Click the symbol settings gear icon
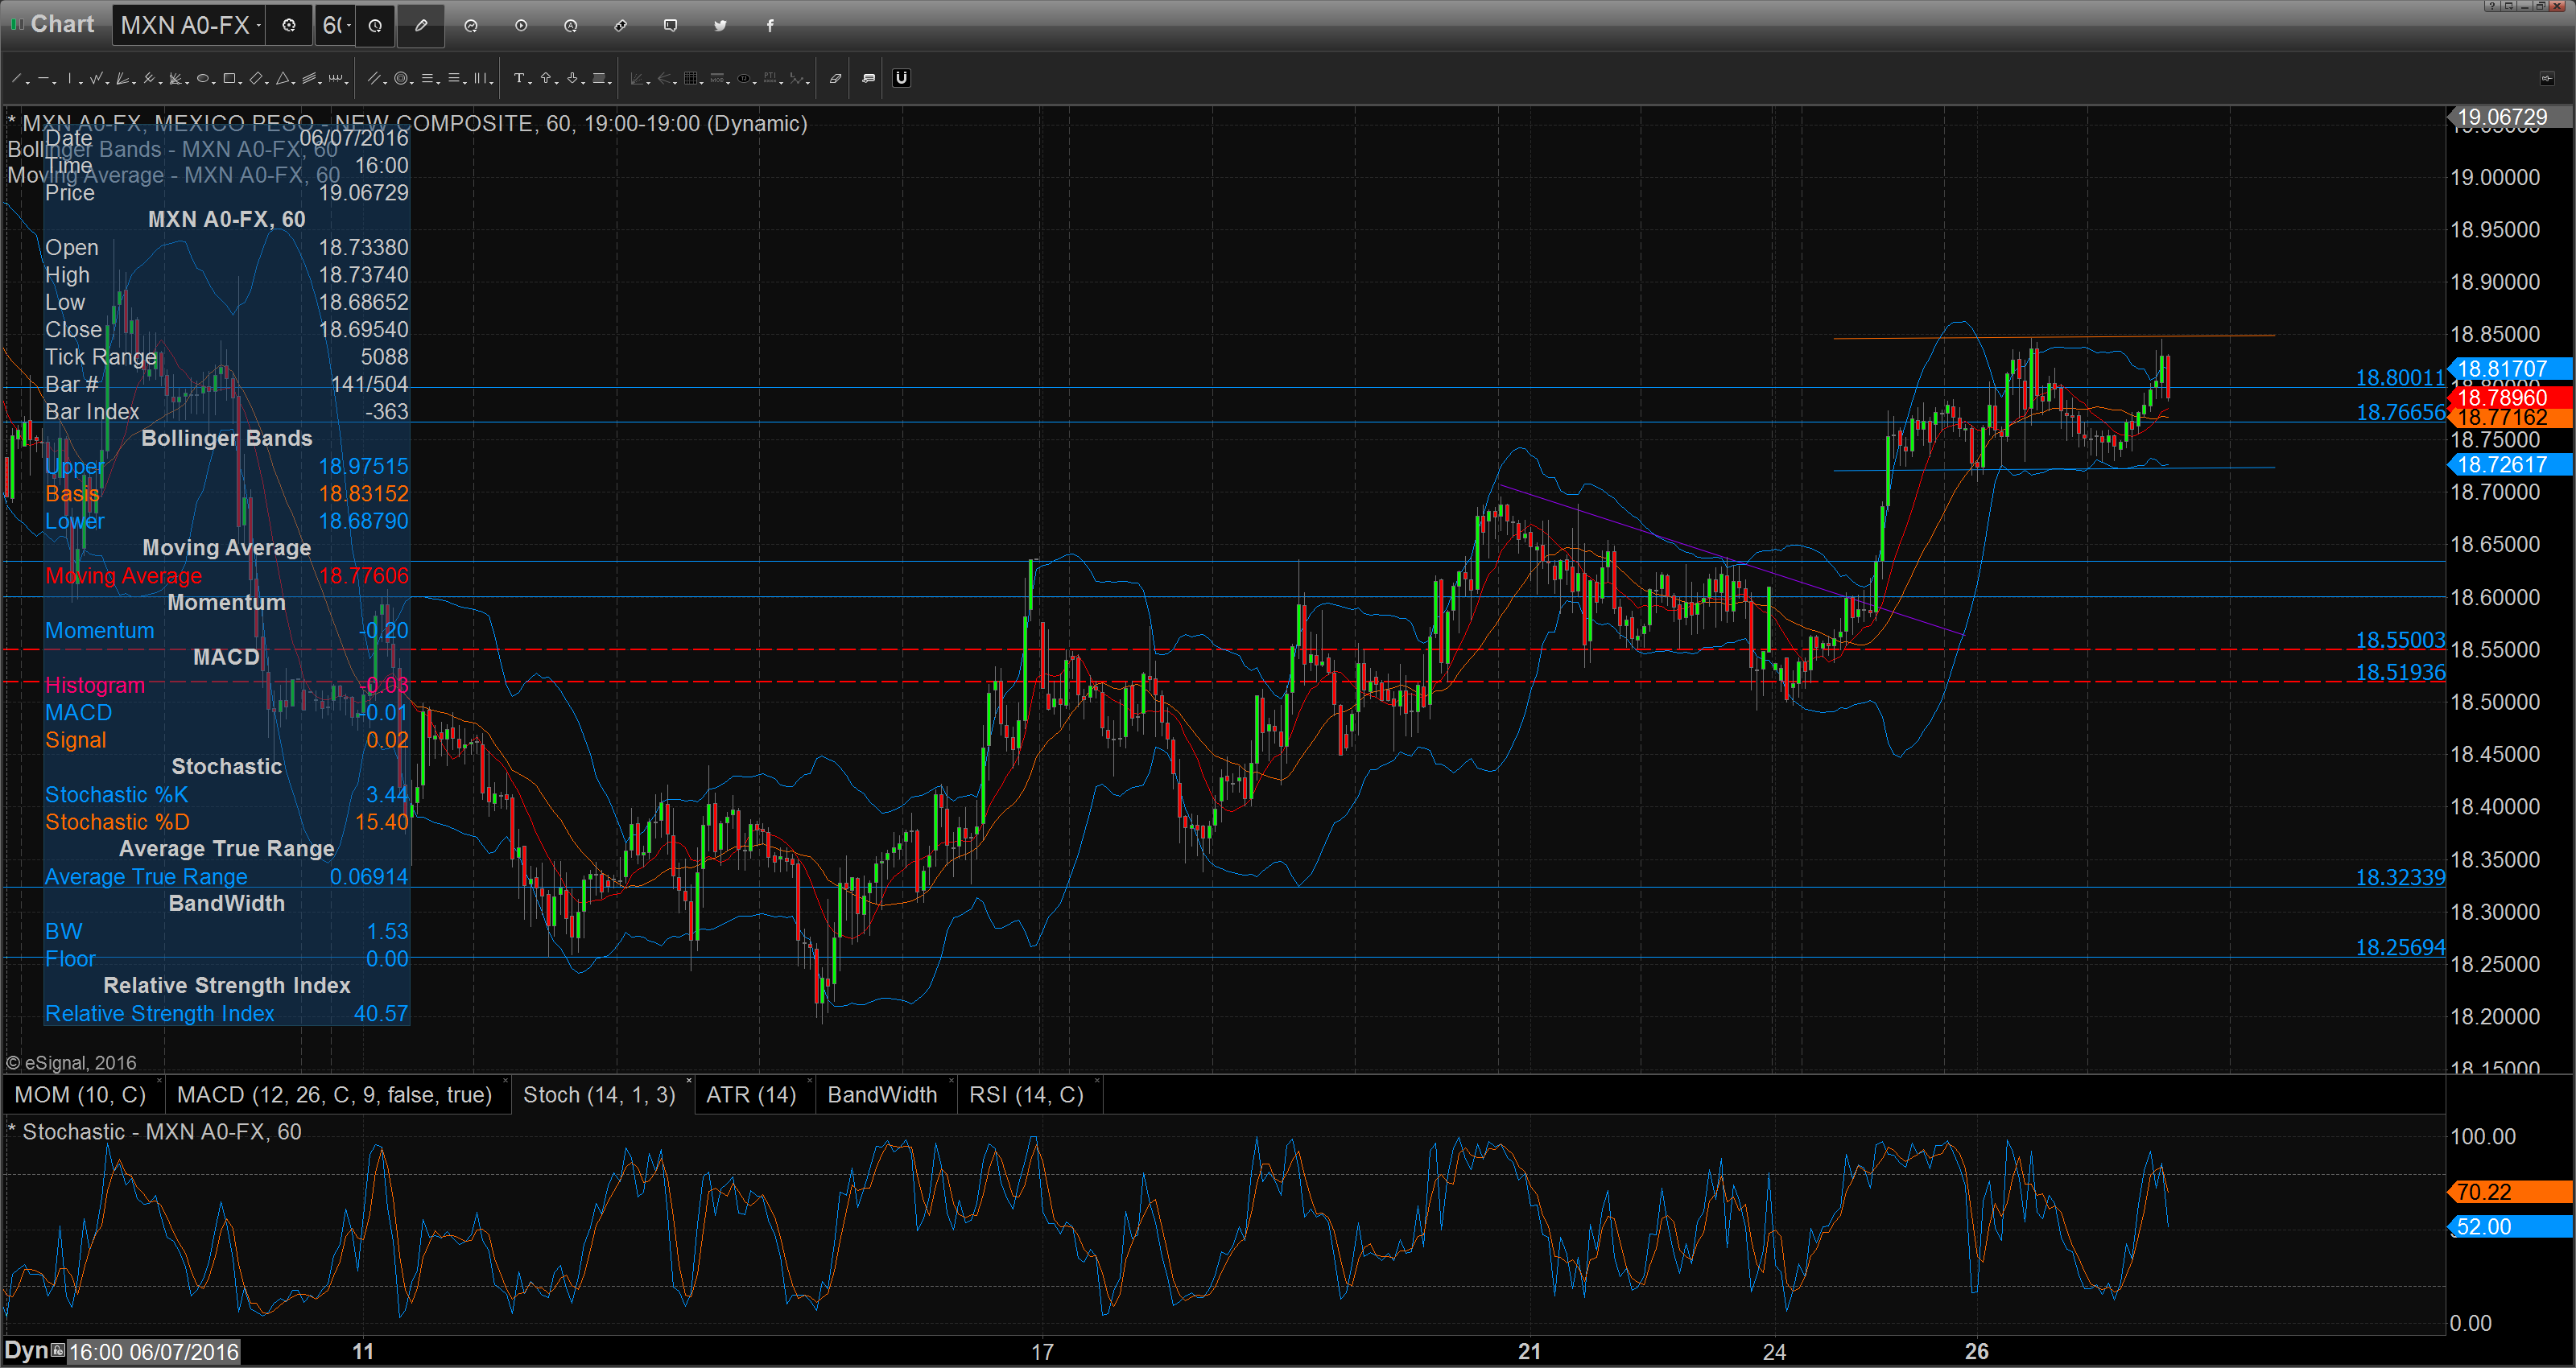Viewport: 2576px width, 1368px height. point(289,25)
